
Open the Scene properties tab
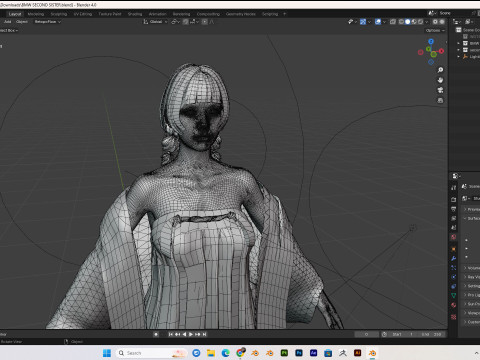coord(454,228)
